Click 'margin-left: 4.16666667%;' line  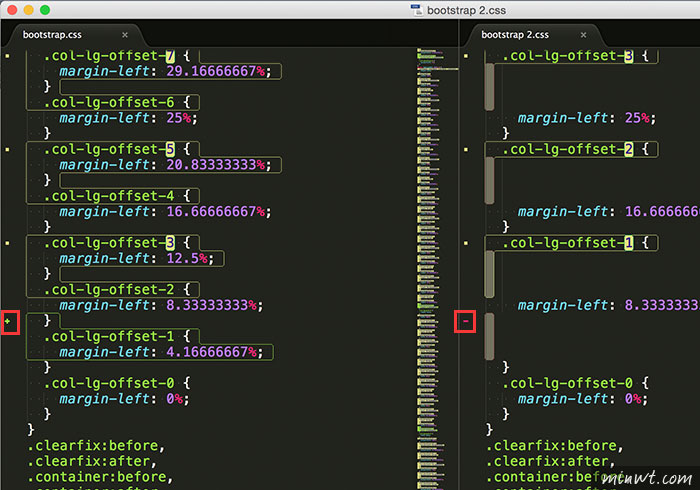[x=161, y=353]
